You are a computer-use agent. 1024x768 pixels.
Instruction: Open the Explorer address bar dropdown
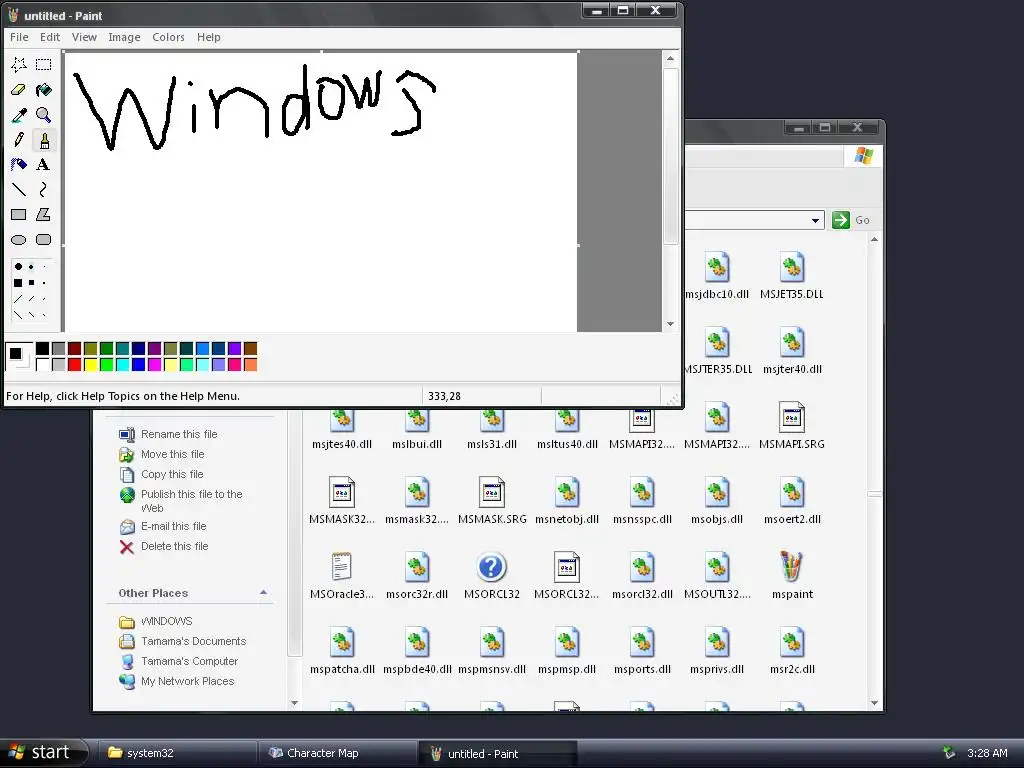815,220
